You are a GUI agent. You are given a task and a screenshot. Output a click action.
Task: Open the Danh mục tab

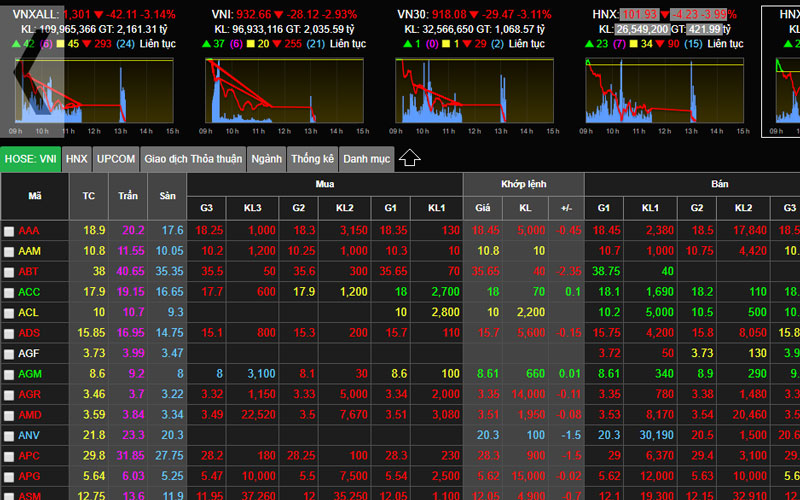coord(366,158)
